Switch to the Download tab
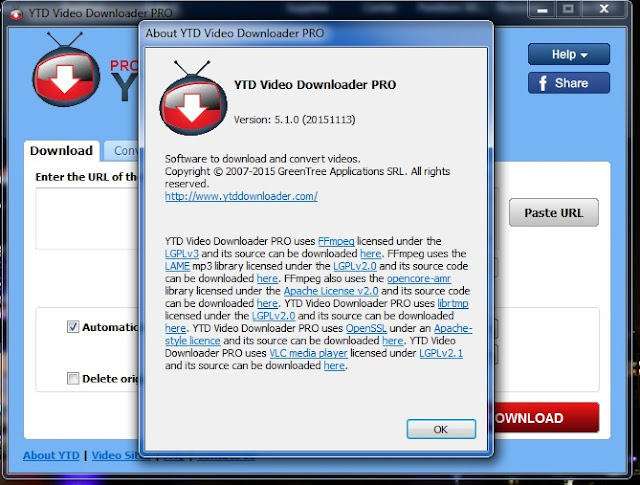 61,151
